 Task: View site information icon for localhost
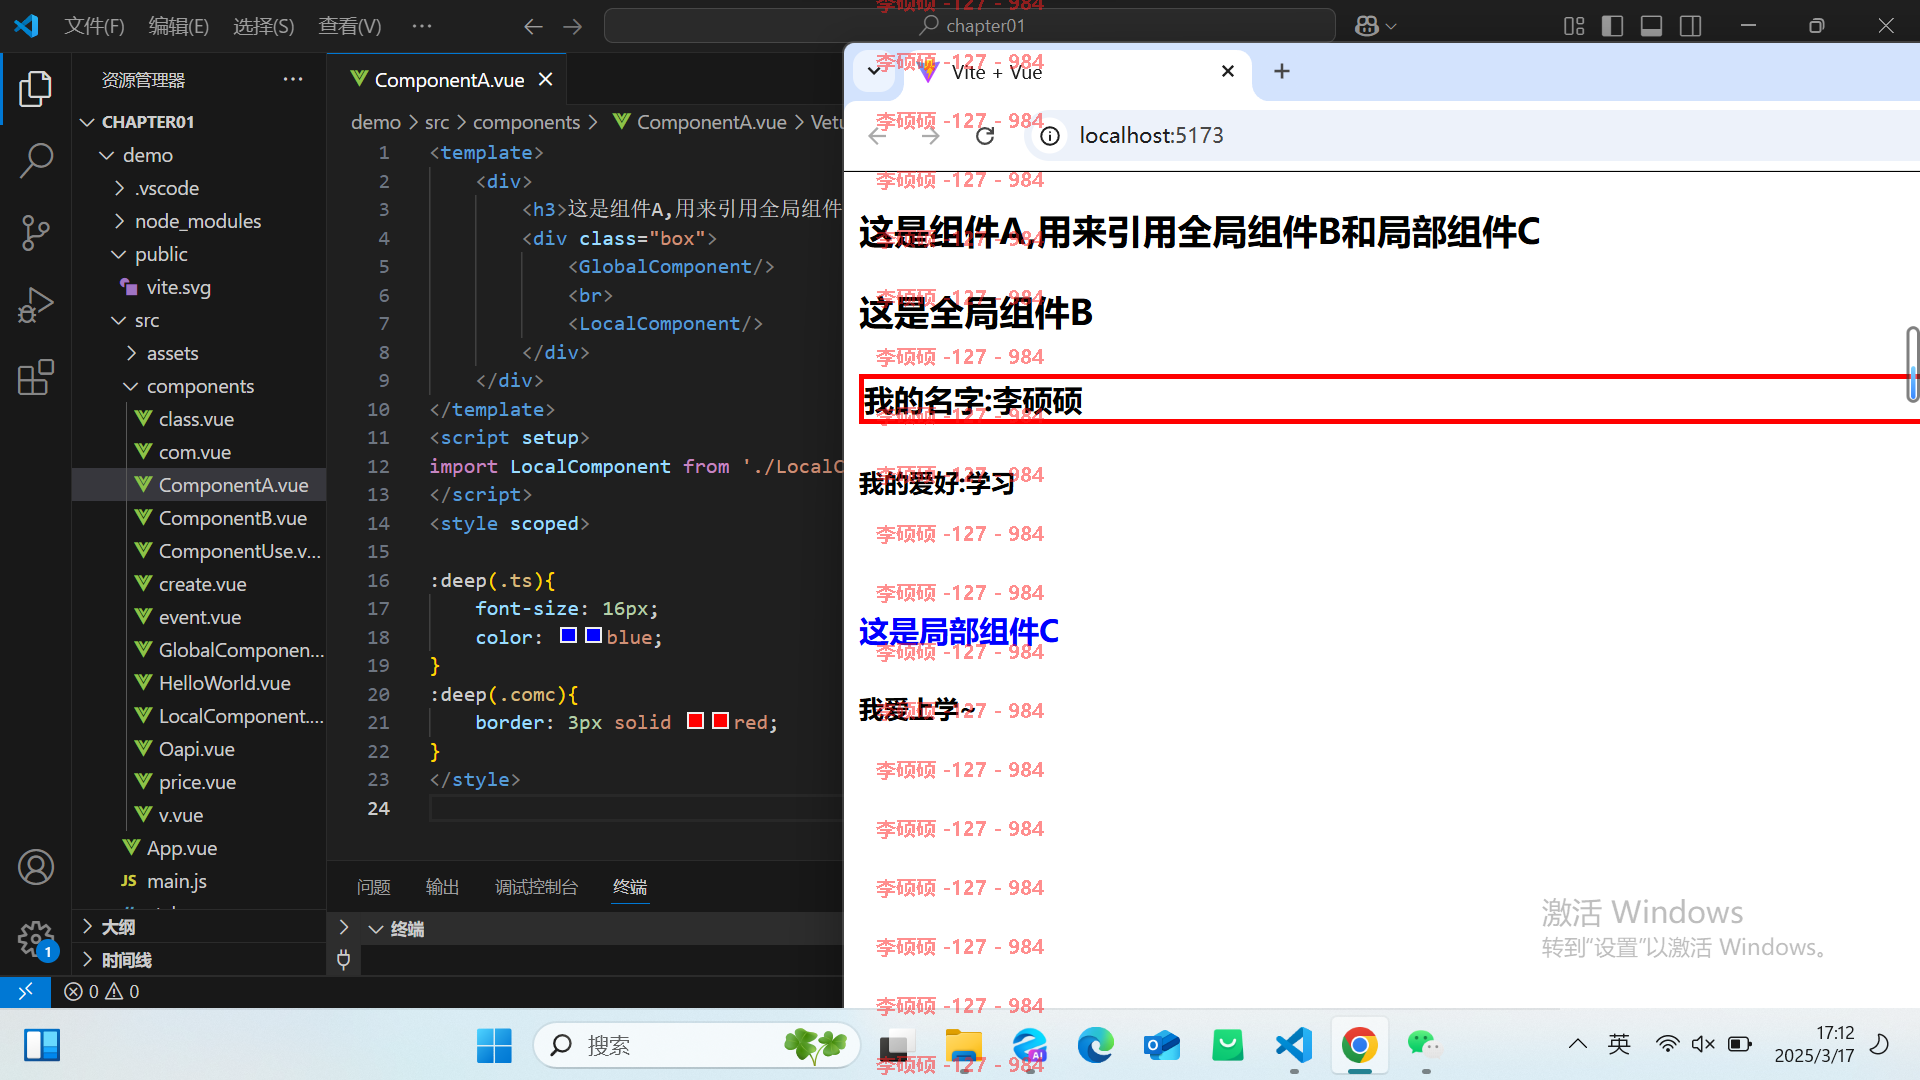click(x=1050, y=136)
